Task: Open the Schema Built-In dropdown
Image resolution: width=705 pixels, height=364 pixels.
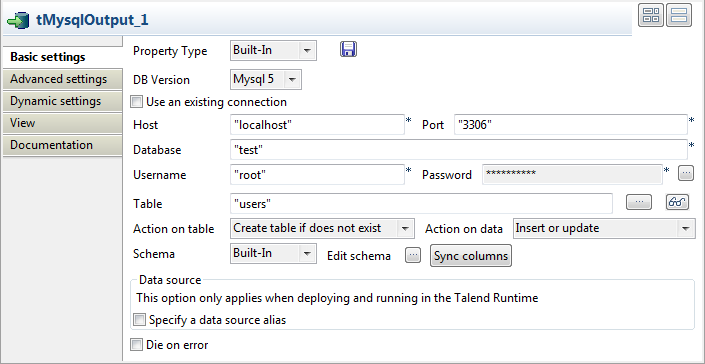Action: pyautogui.click(x=273, y=253)
